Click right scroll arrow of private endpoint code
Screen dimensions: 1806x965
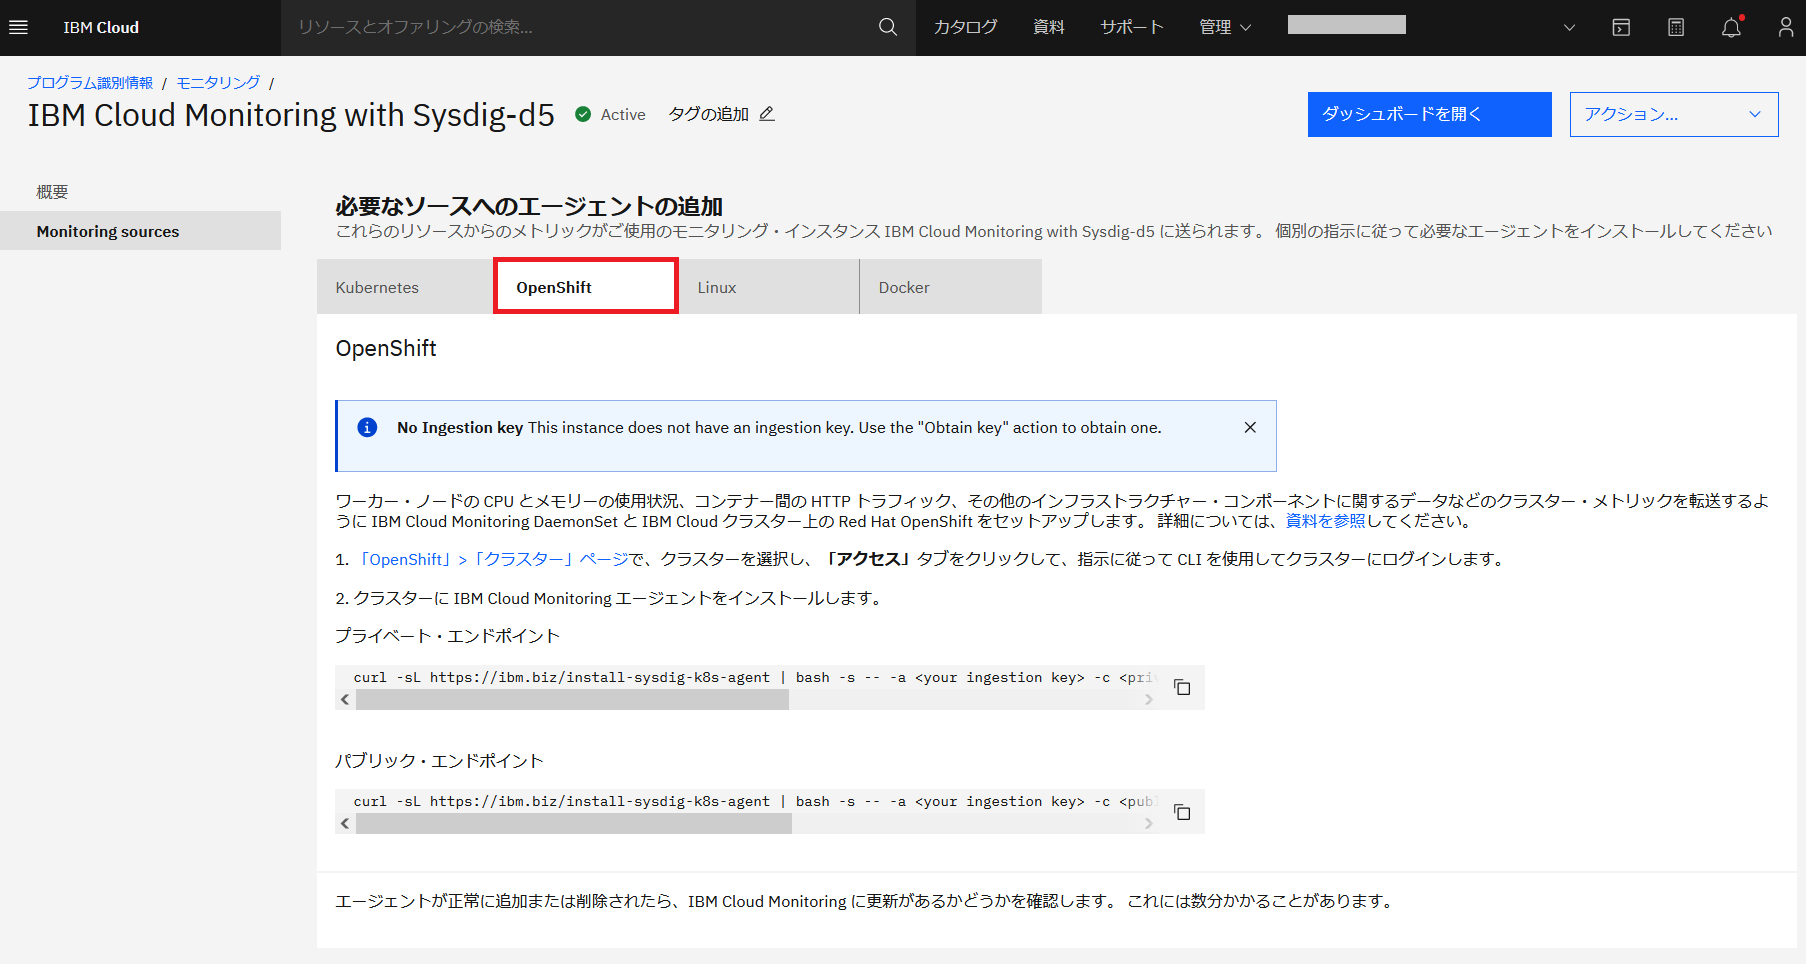1149,700
